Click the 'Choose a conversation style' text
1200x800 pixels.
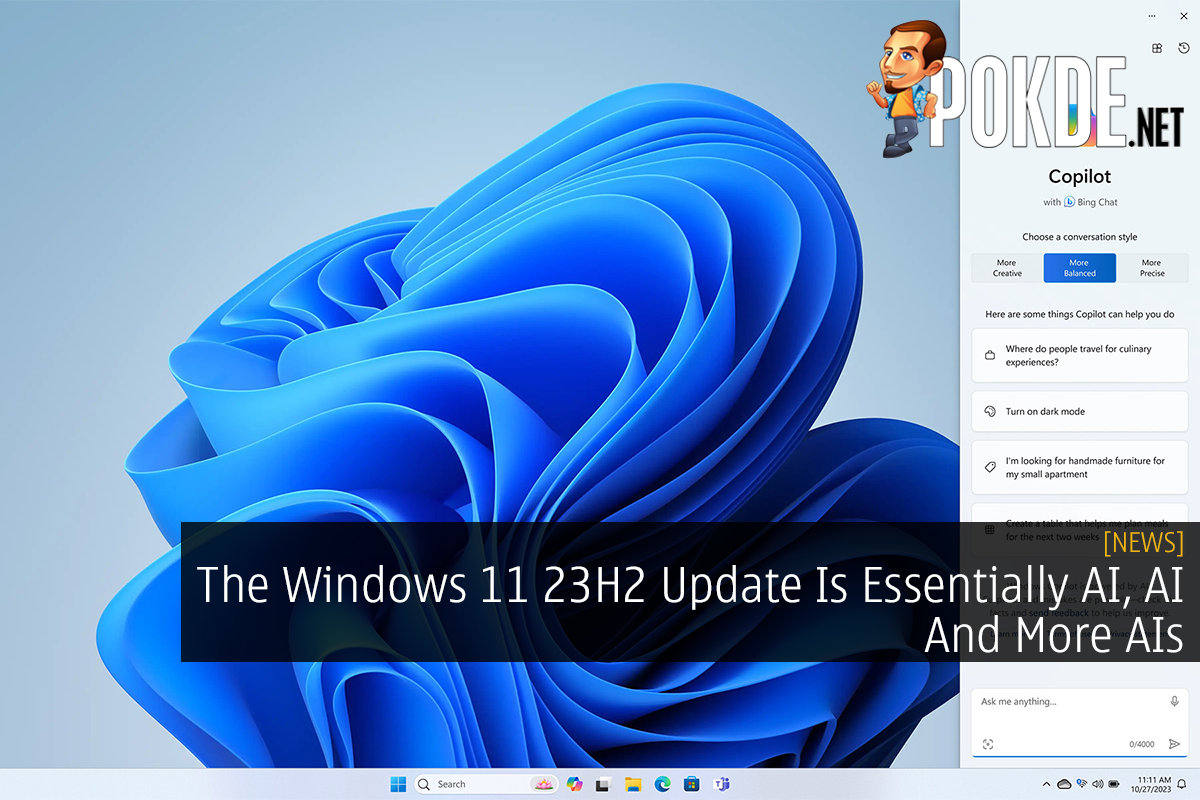[1080, 237]
